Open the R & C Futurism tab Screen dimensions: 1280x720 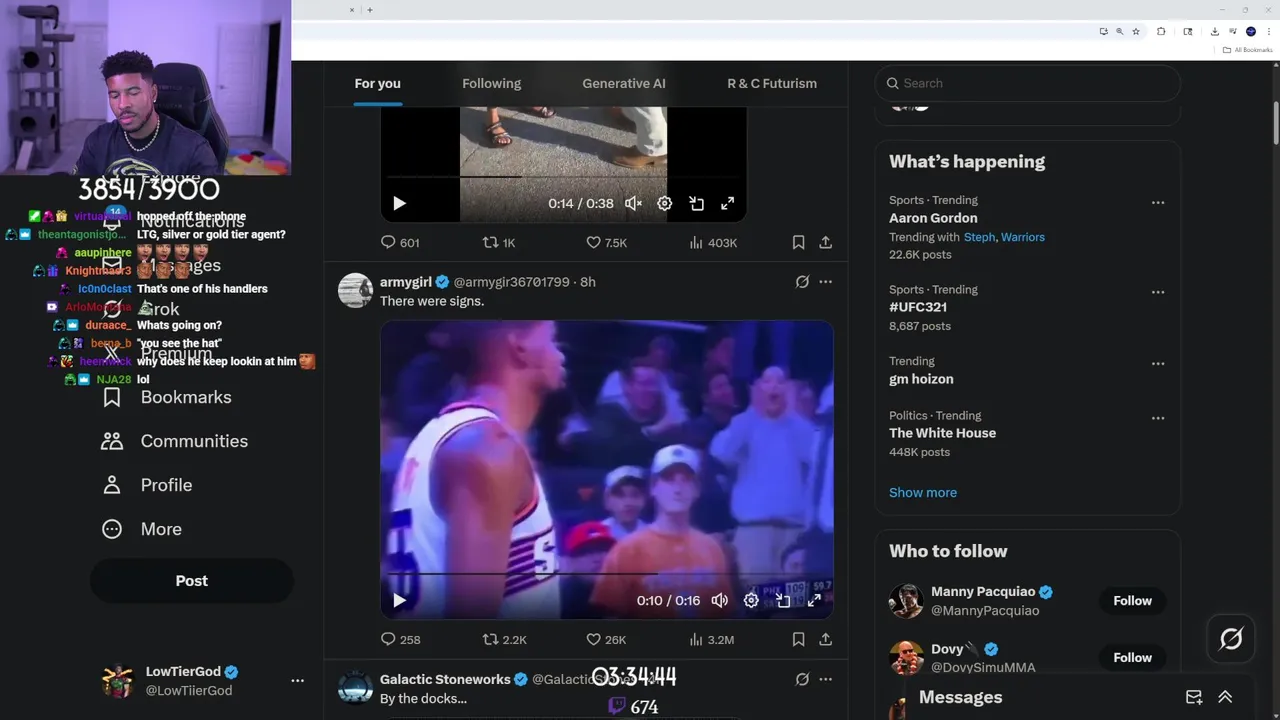pos(772,84)
